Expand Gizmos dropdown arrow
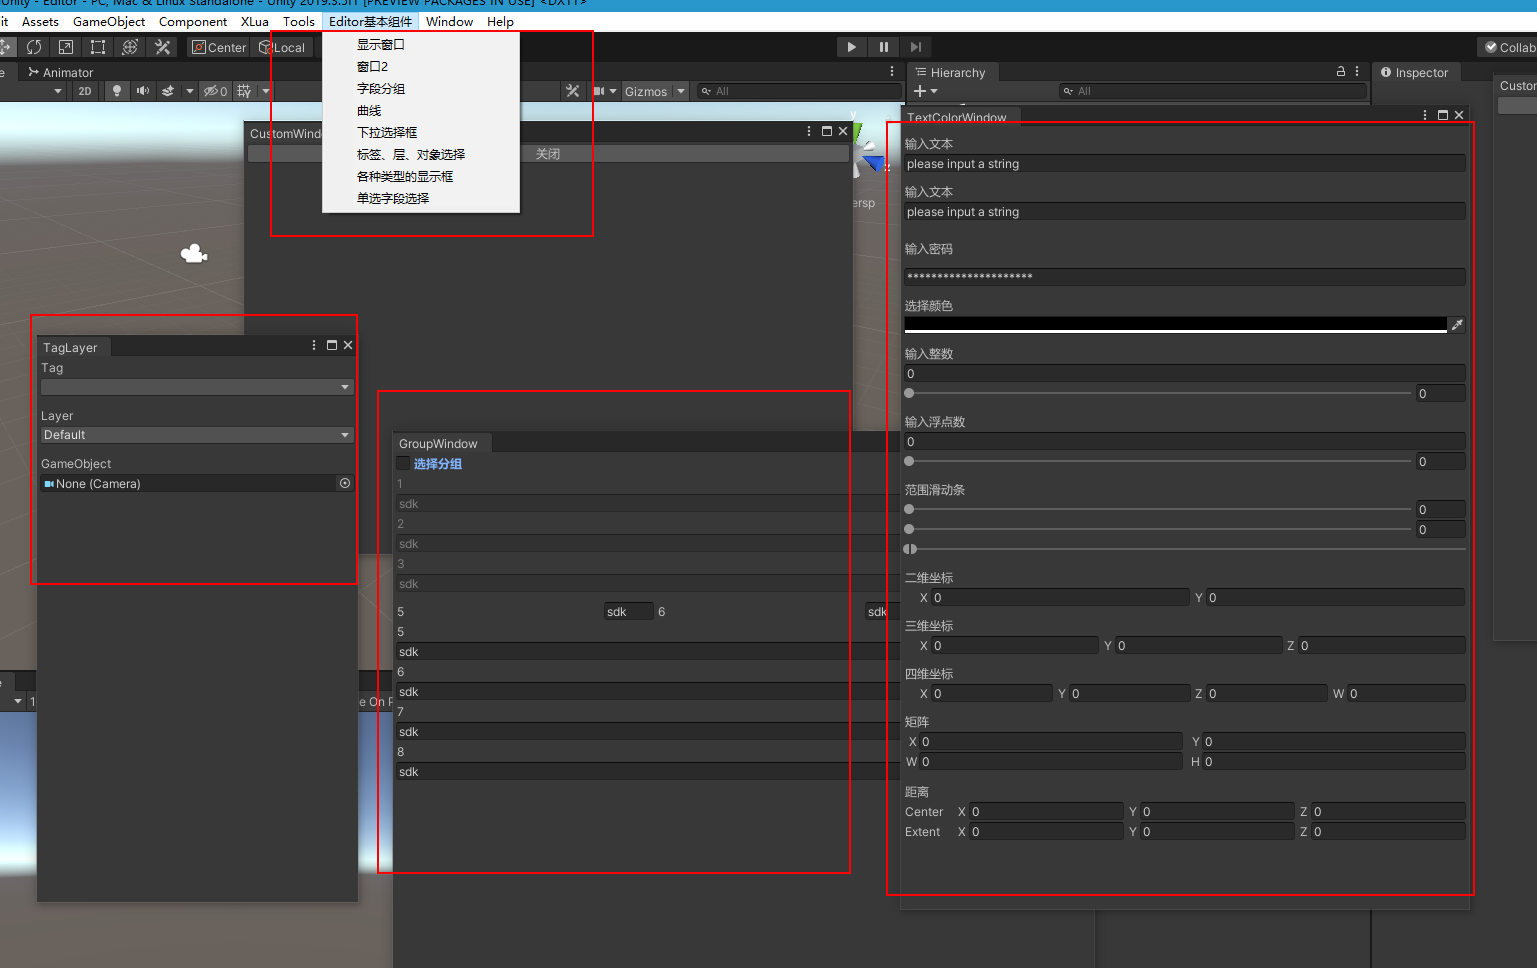Screen dimensions: 1537x968 (x=681, y=91)
